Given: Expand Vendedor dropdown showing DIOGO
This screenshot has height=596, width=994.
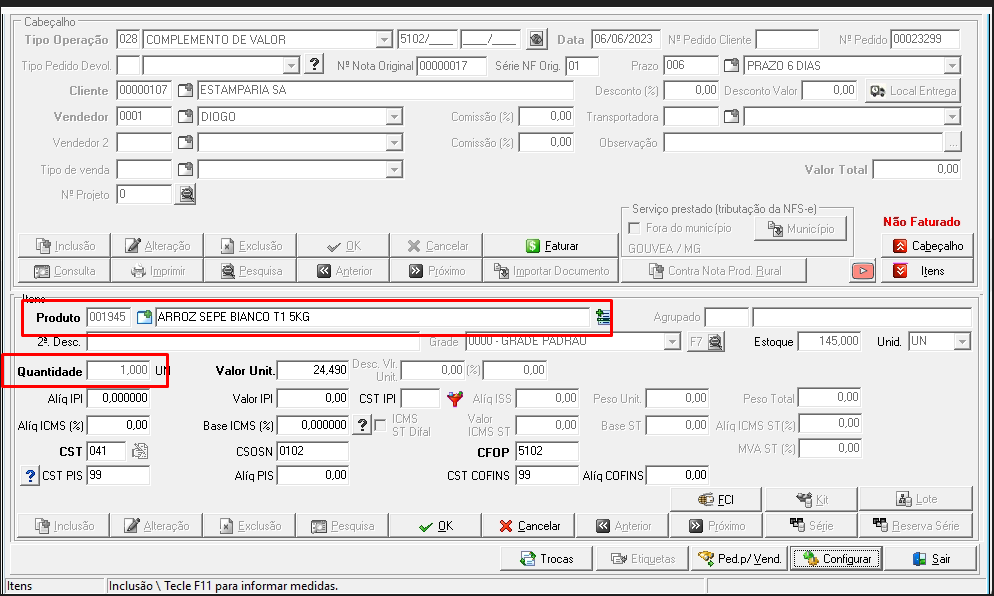Looking at the screenshot, I should 394,117.
